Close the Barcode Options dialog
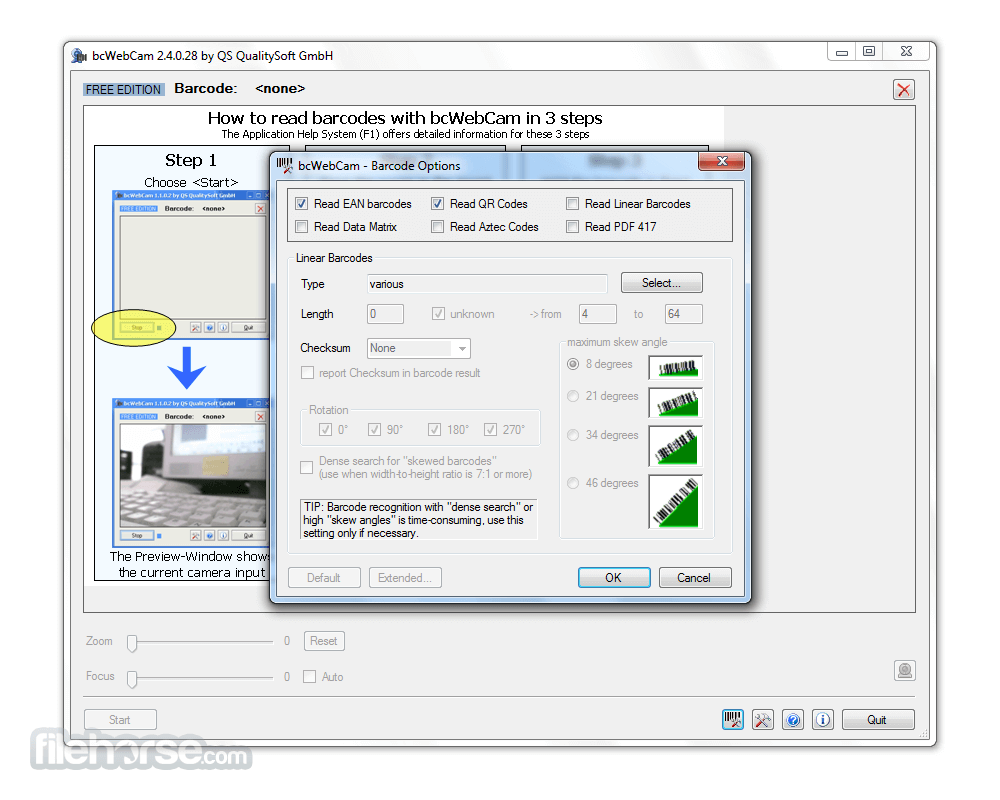 [x=722, y=161]
